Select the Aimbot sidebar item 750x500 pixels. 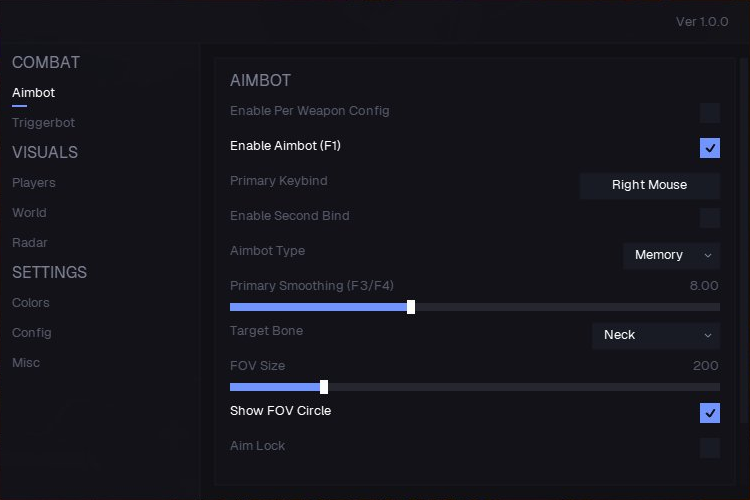33,92
